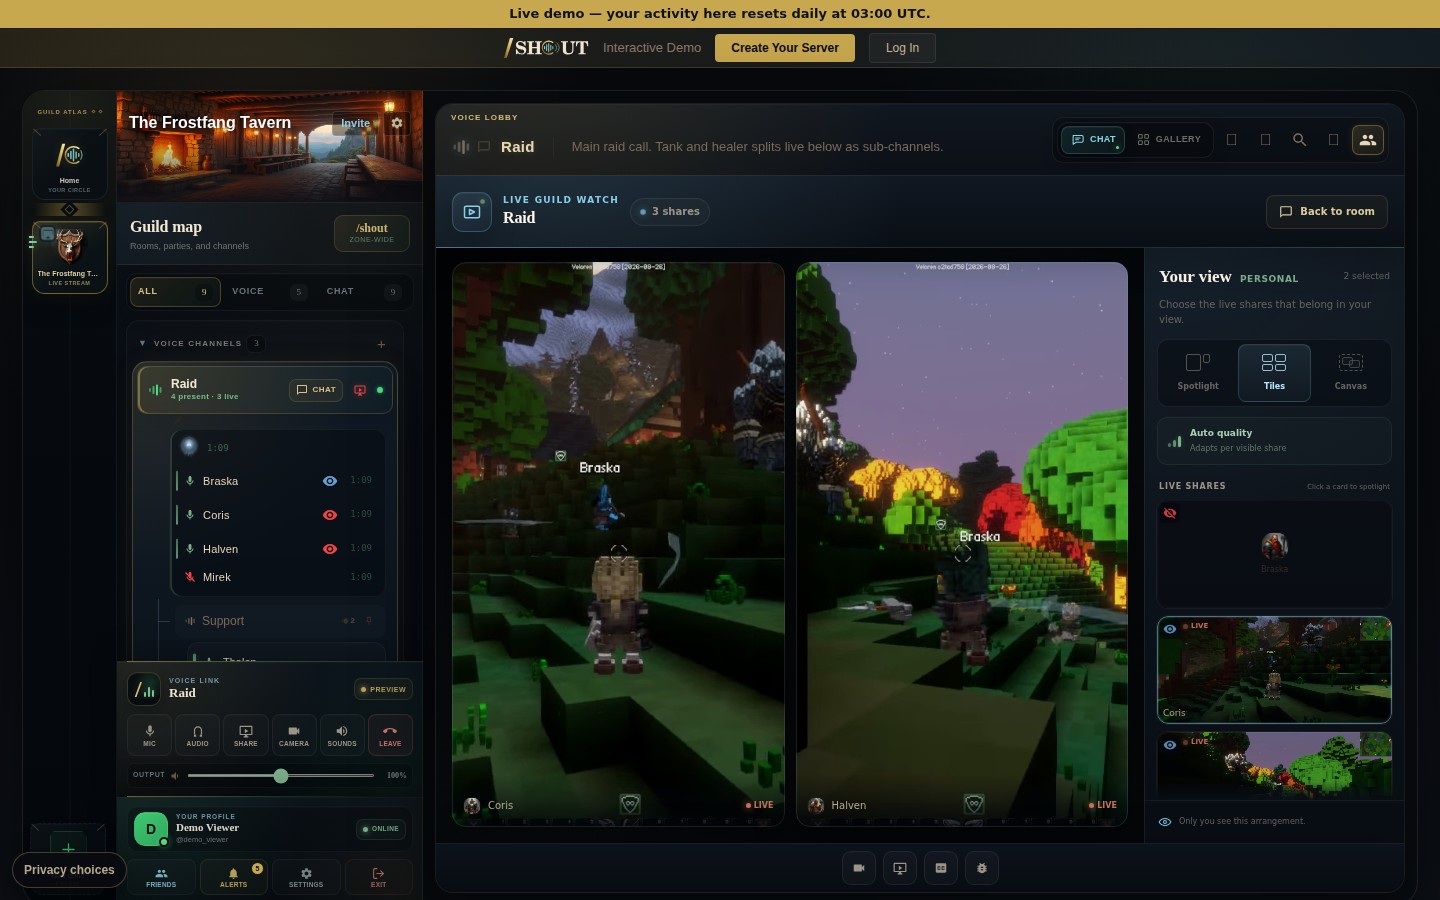Image resolution: width=1440 pixels, height=900 pixels.
Task: Open Chat on the Raid channel row
Action: click(316, 390)
